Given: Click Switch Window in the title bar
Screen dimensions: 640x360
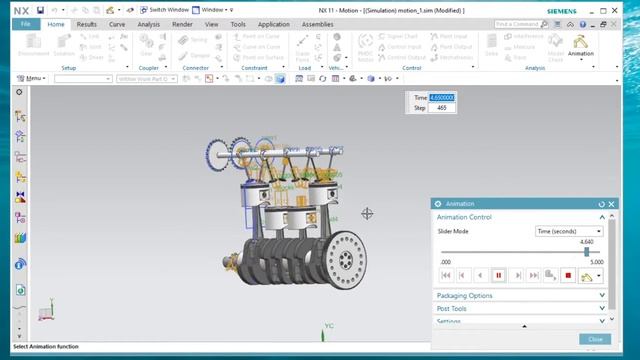Looking at the screenshot, I should click(164, 10).
